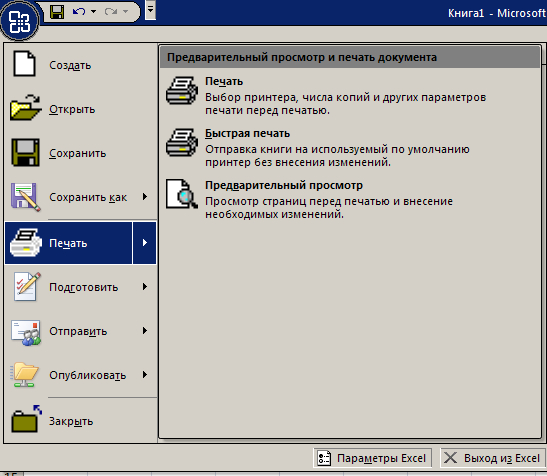Click the Redo arrow icon

111,12
